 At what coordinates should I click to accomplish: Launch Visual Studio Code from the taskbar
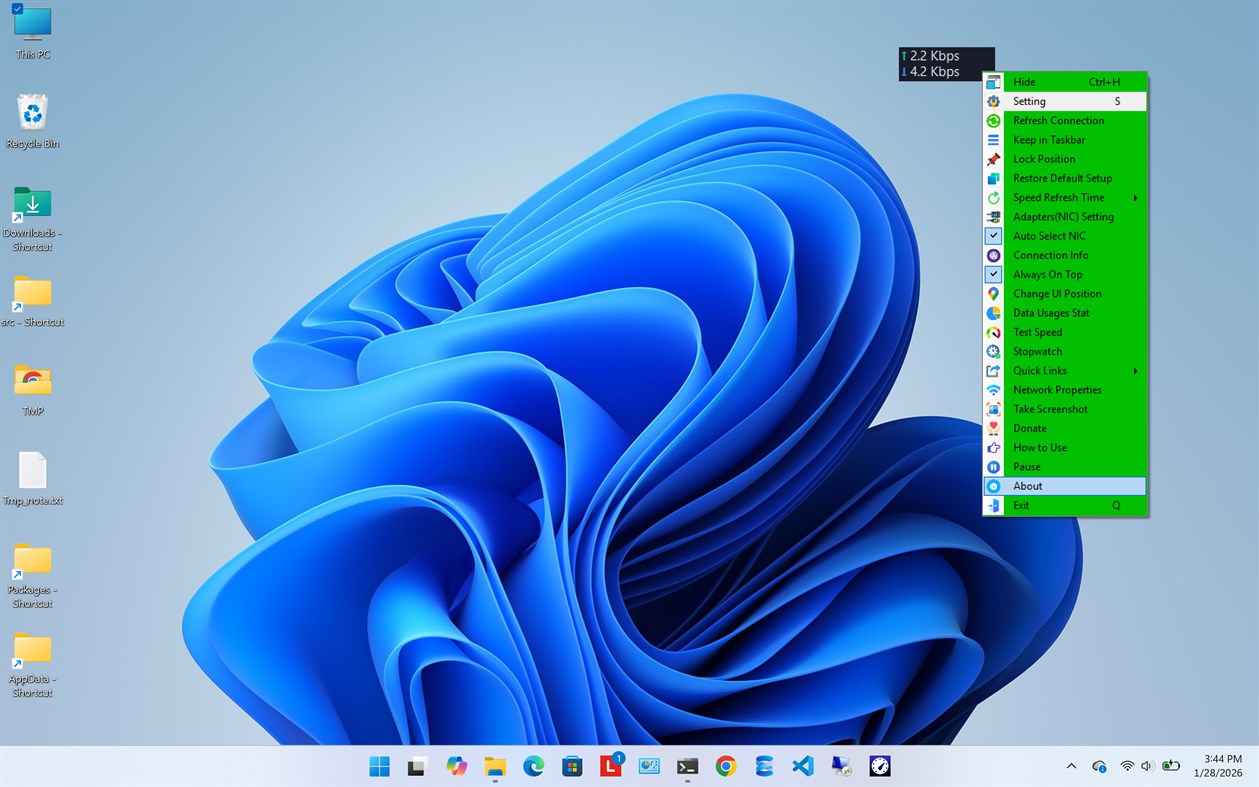click(802, 766)
